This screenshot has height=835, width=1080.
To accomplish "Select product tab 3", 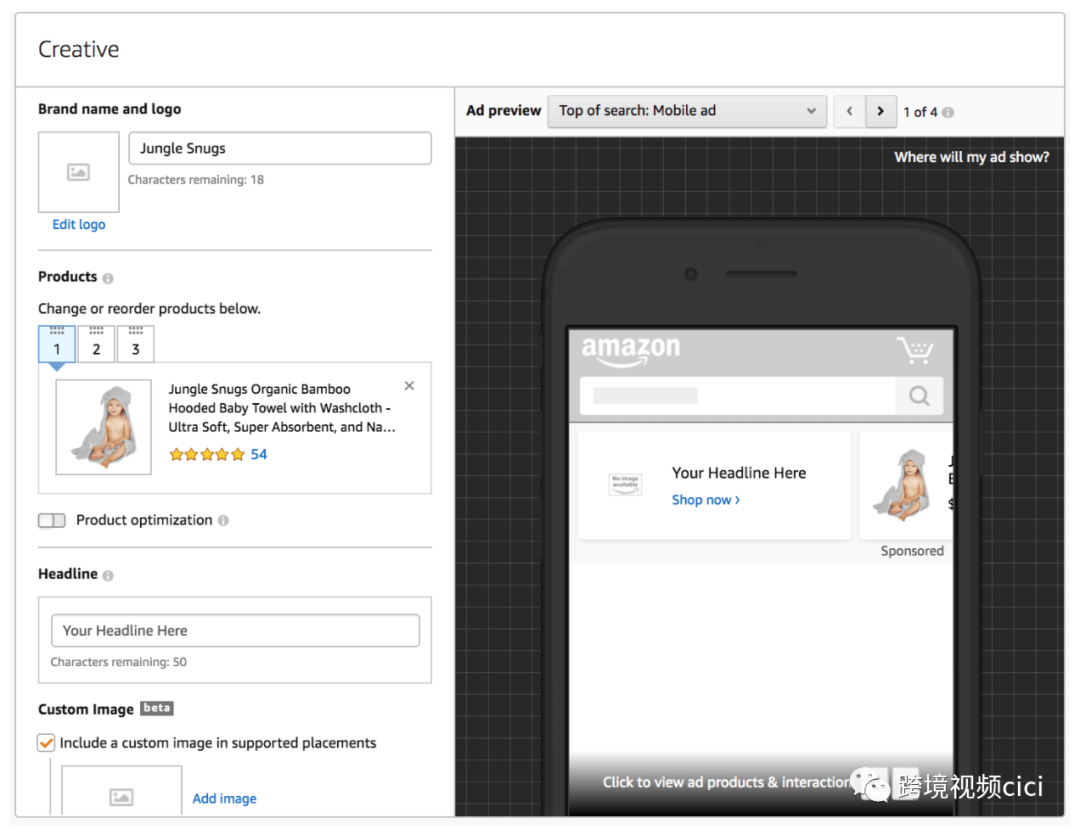I will (136, 345).
